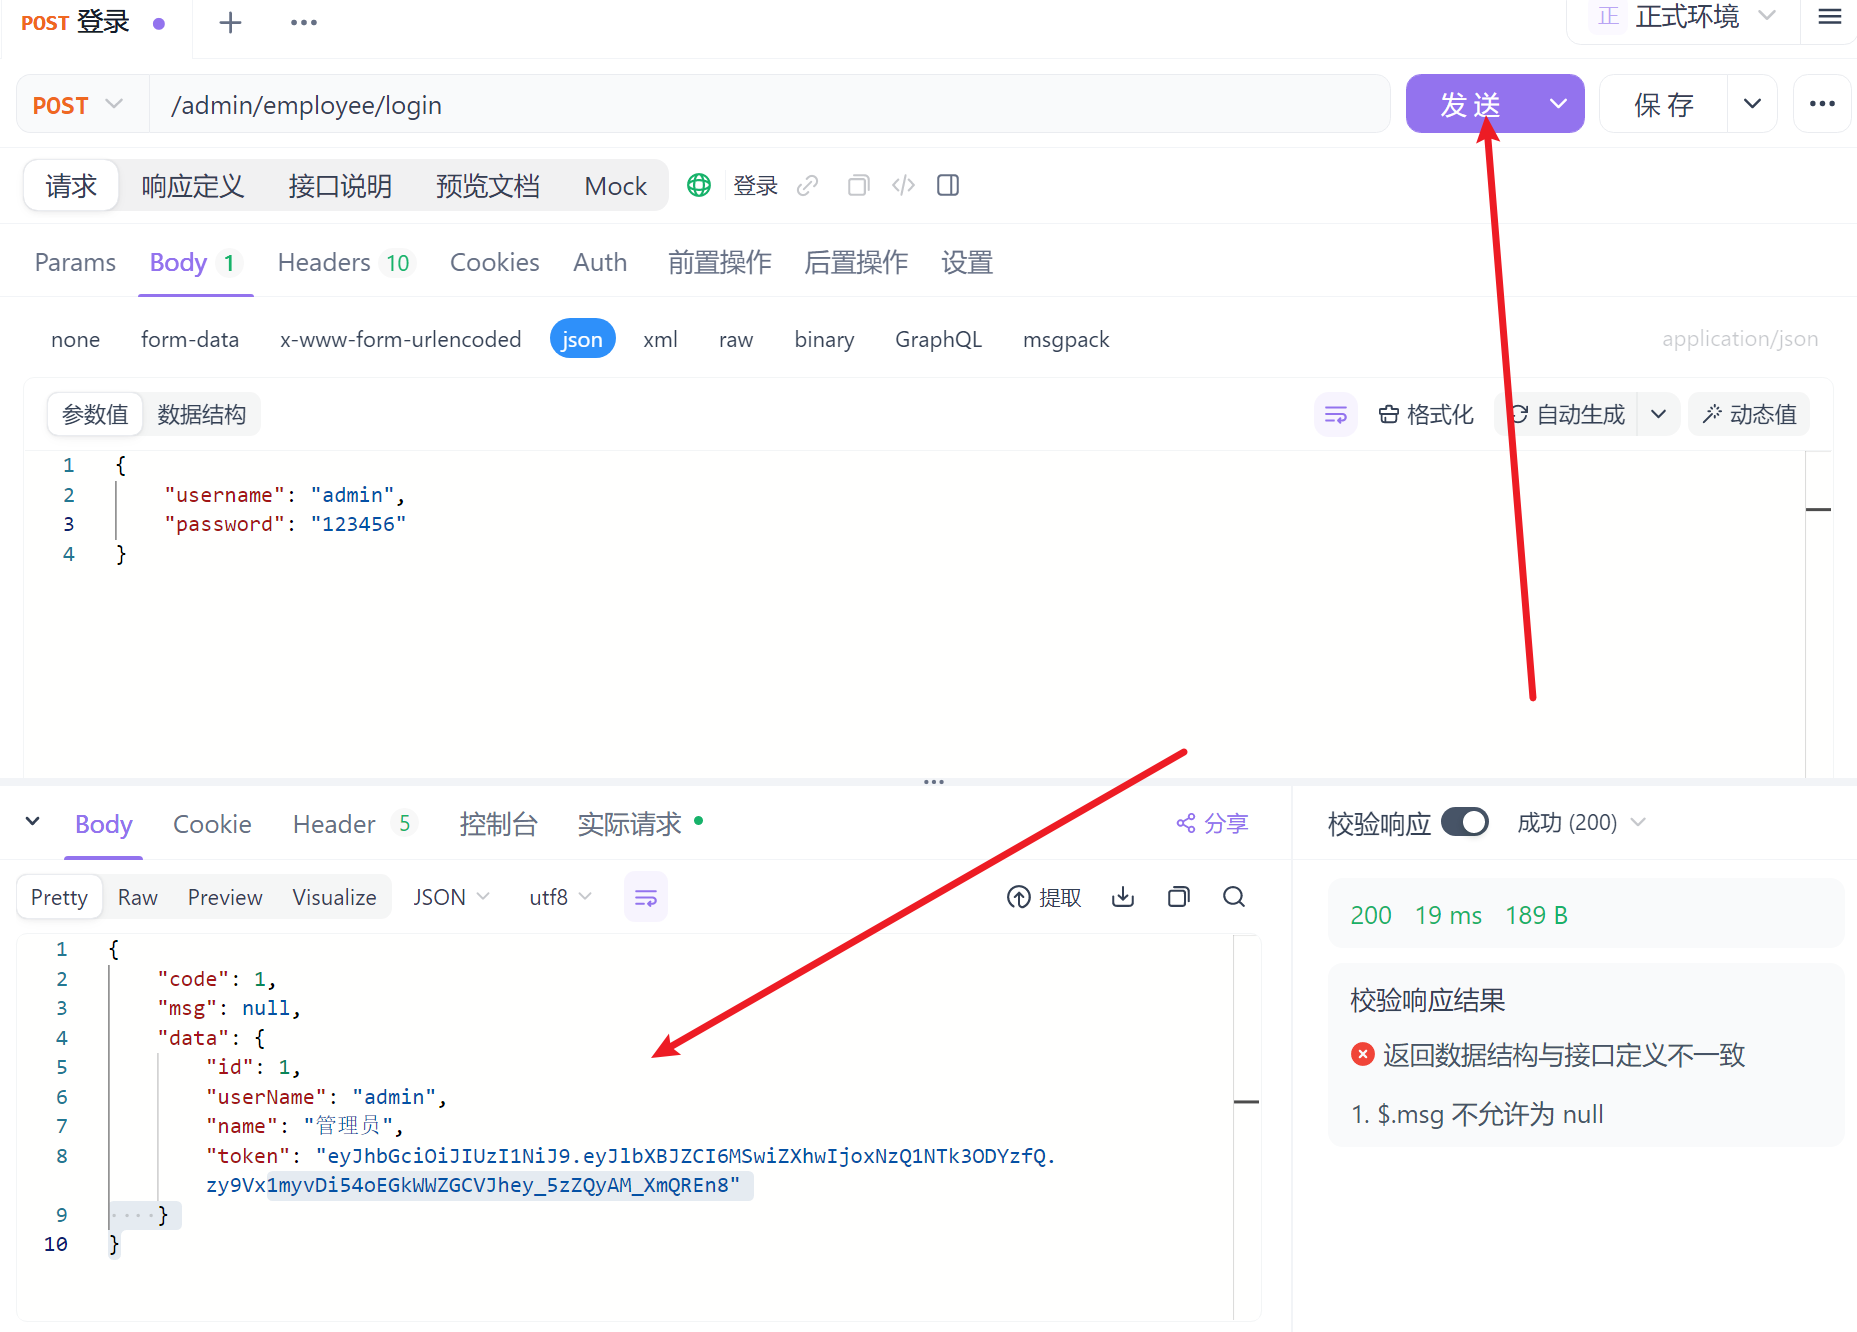
Task: Open code generation with the </> icon
Action: tap(903, 185)
